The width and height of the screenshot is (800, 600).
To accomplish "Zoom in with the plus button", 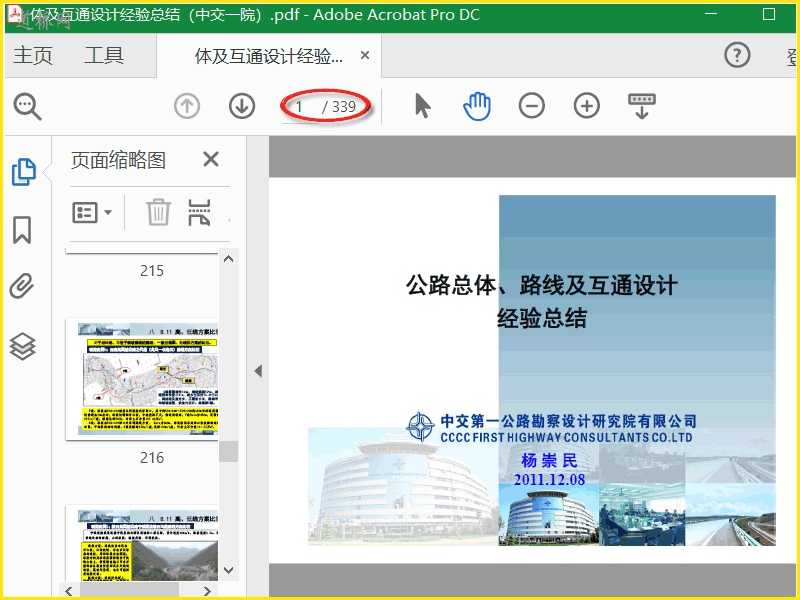I will pos(587,106).
